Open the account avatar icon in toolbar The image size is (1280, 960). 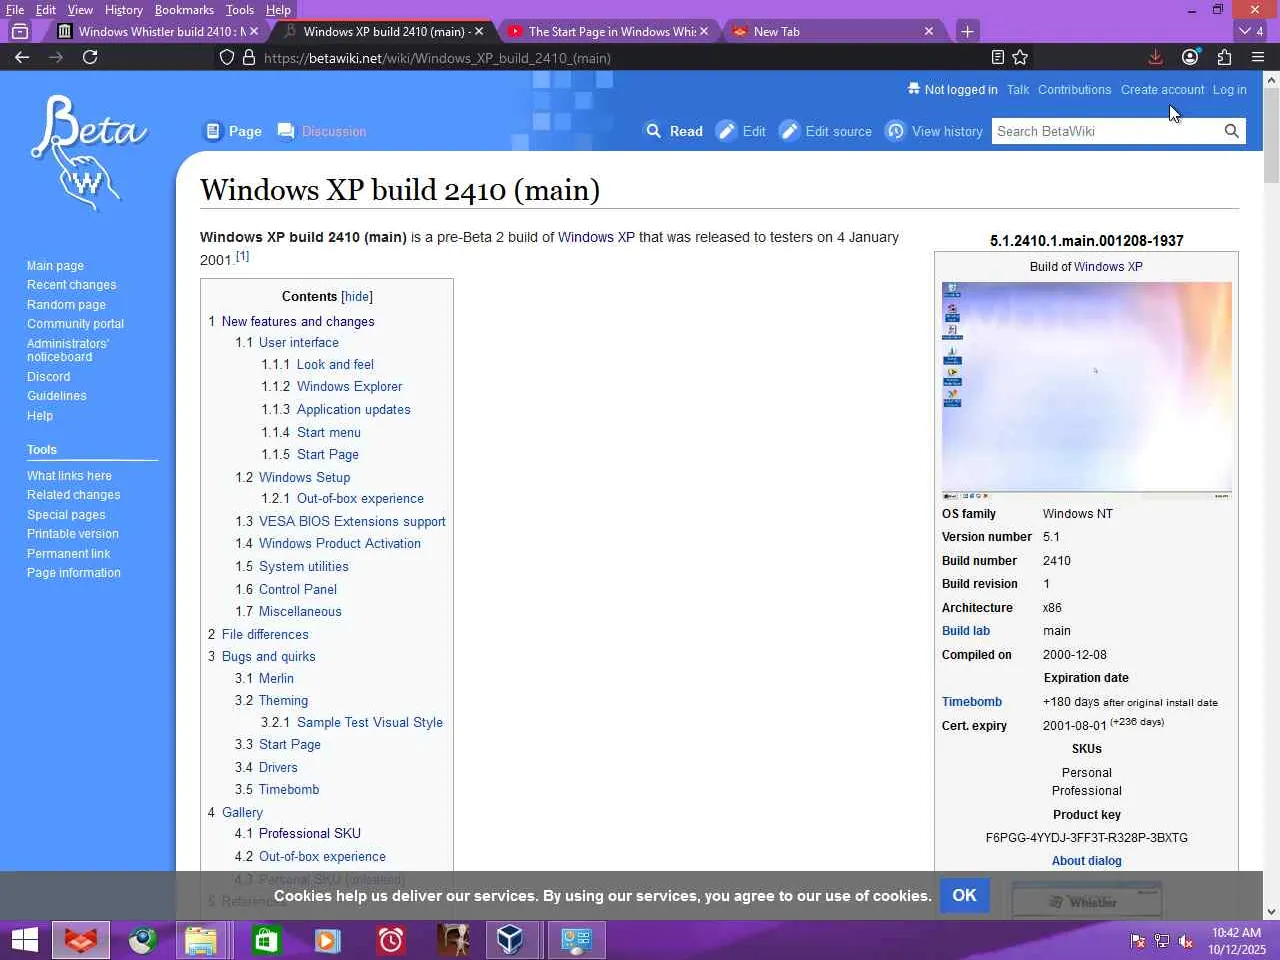point(1190,57)
